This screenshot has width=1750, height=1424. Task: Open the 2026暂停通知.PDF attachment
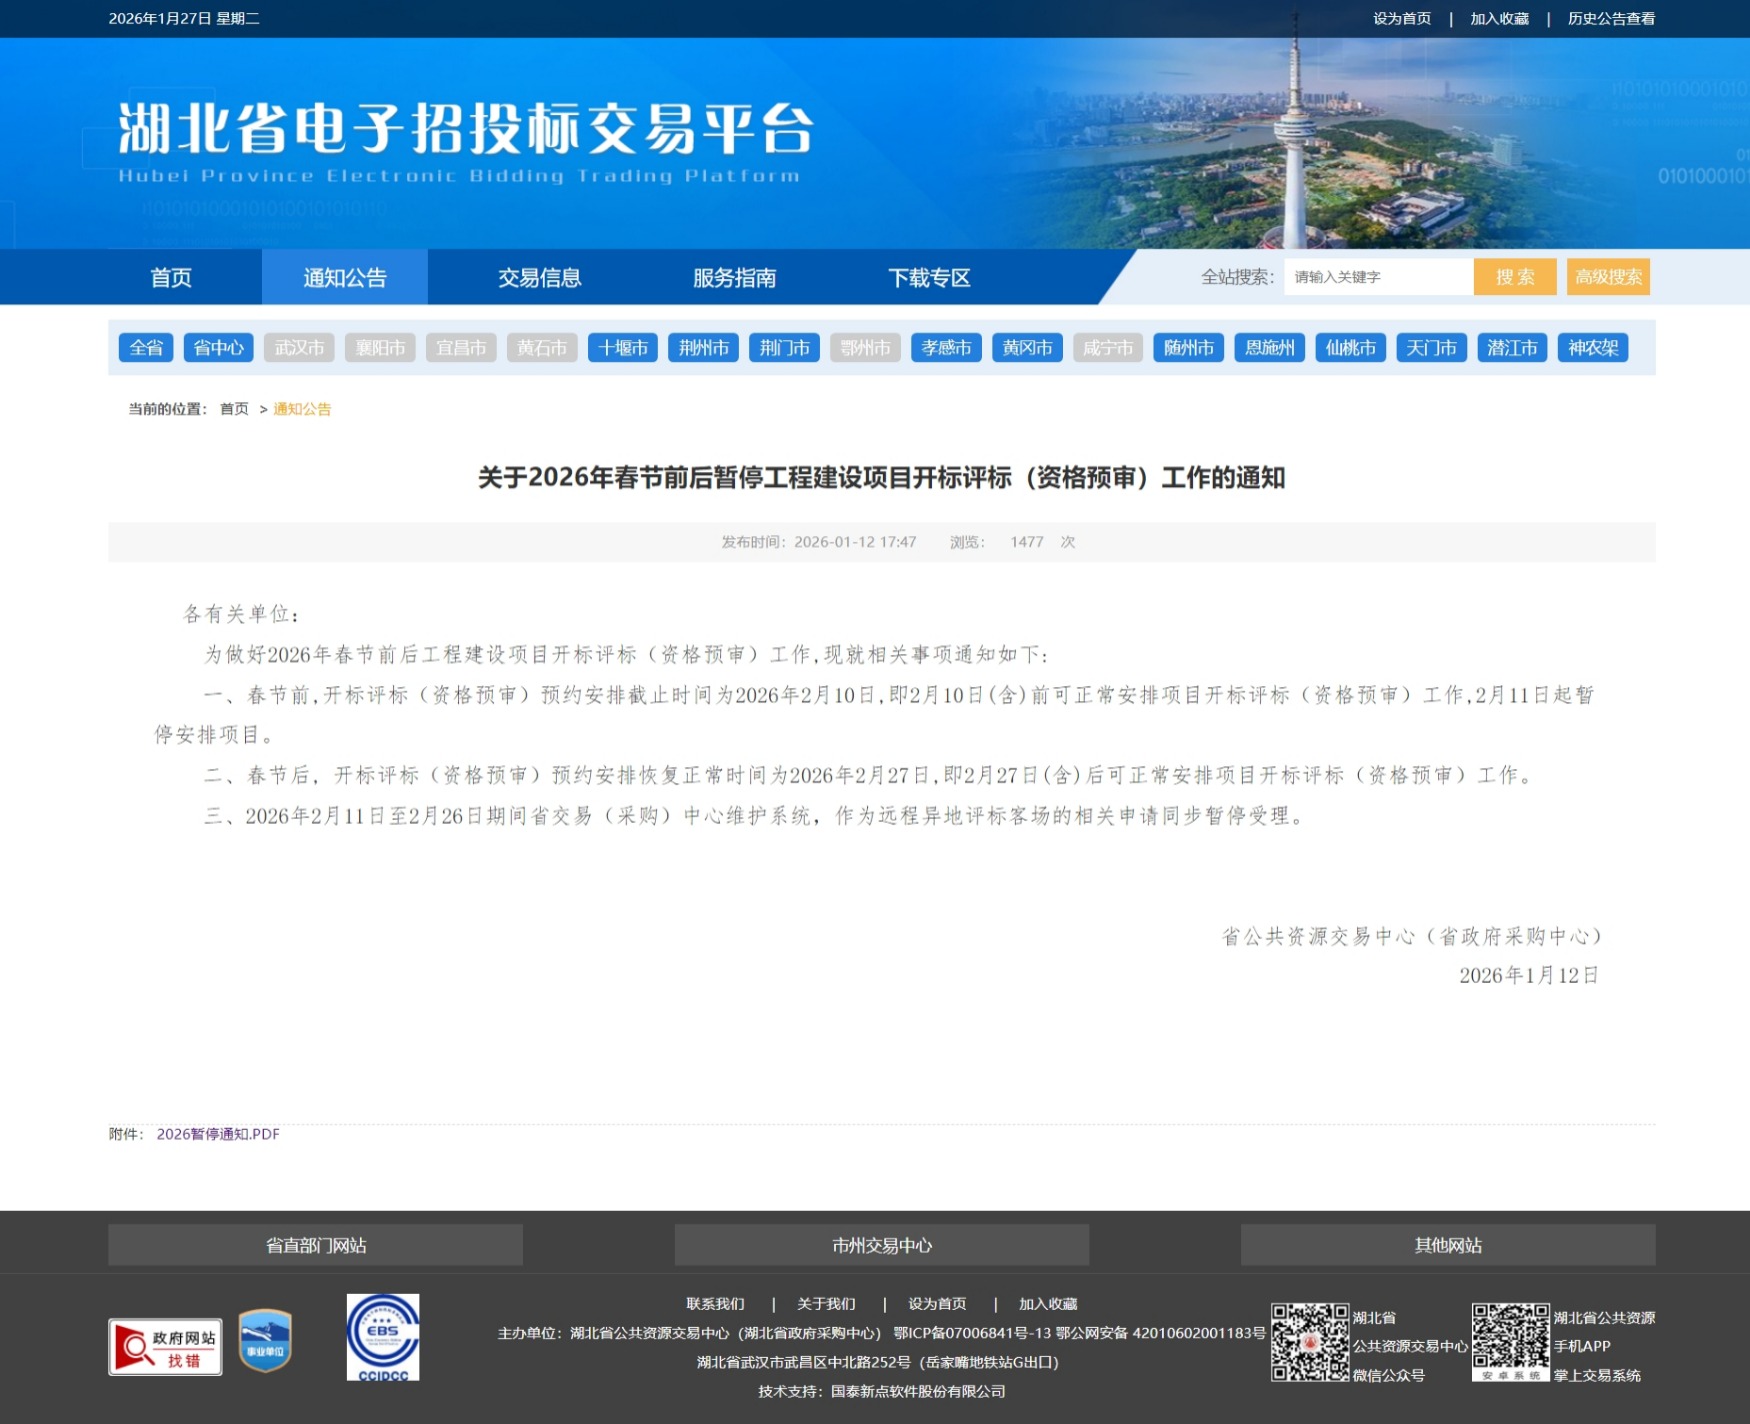click(x=218, y=1134)
